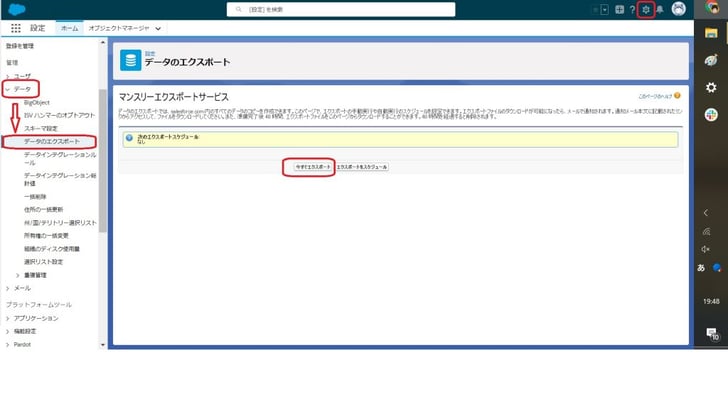Open the Slack icon in the taskbar

pos(711,114)
